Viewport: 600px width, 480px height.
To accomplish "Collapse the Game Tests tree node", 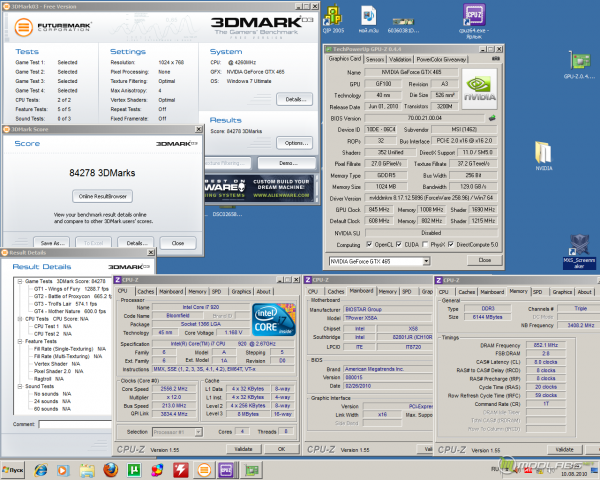I will (x=20, y=281).
